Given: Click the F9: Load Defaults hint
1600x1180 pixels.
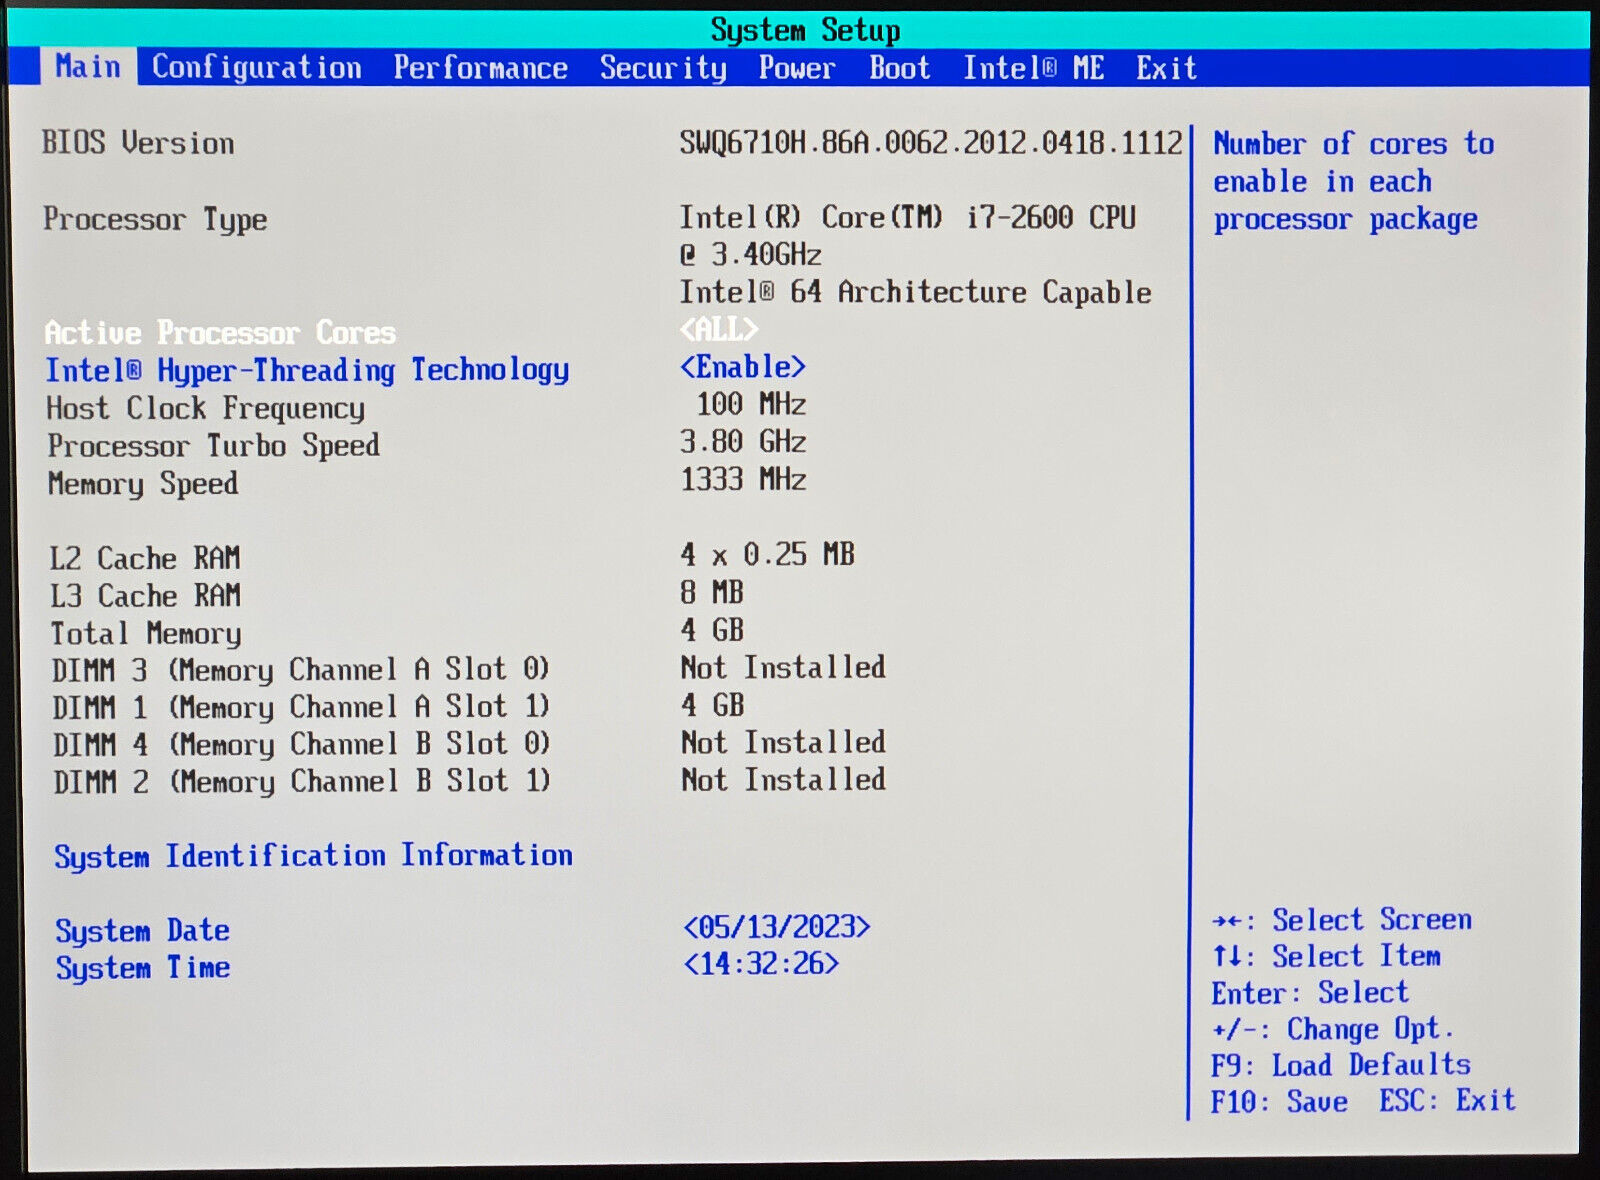Looking at the screenshot, I should pyautogui.click(x=1340, y=1065).
